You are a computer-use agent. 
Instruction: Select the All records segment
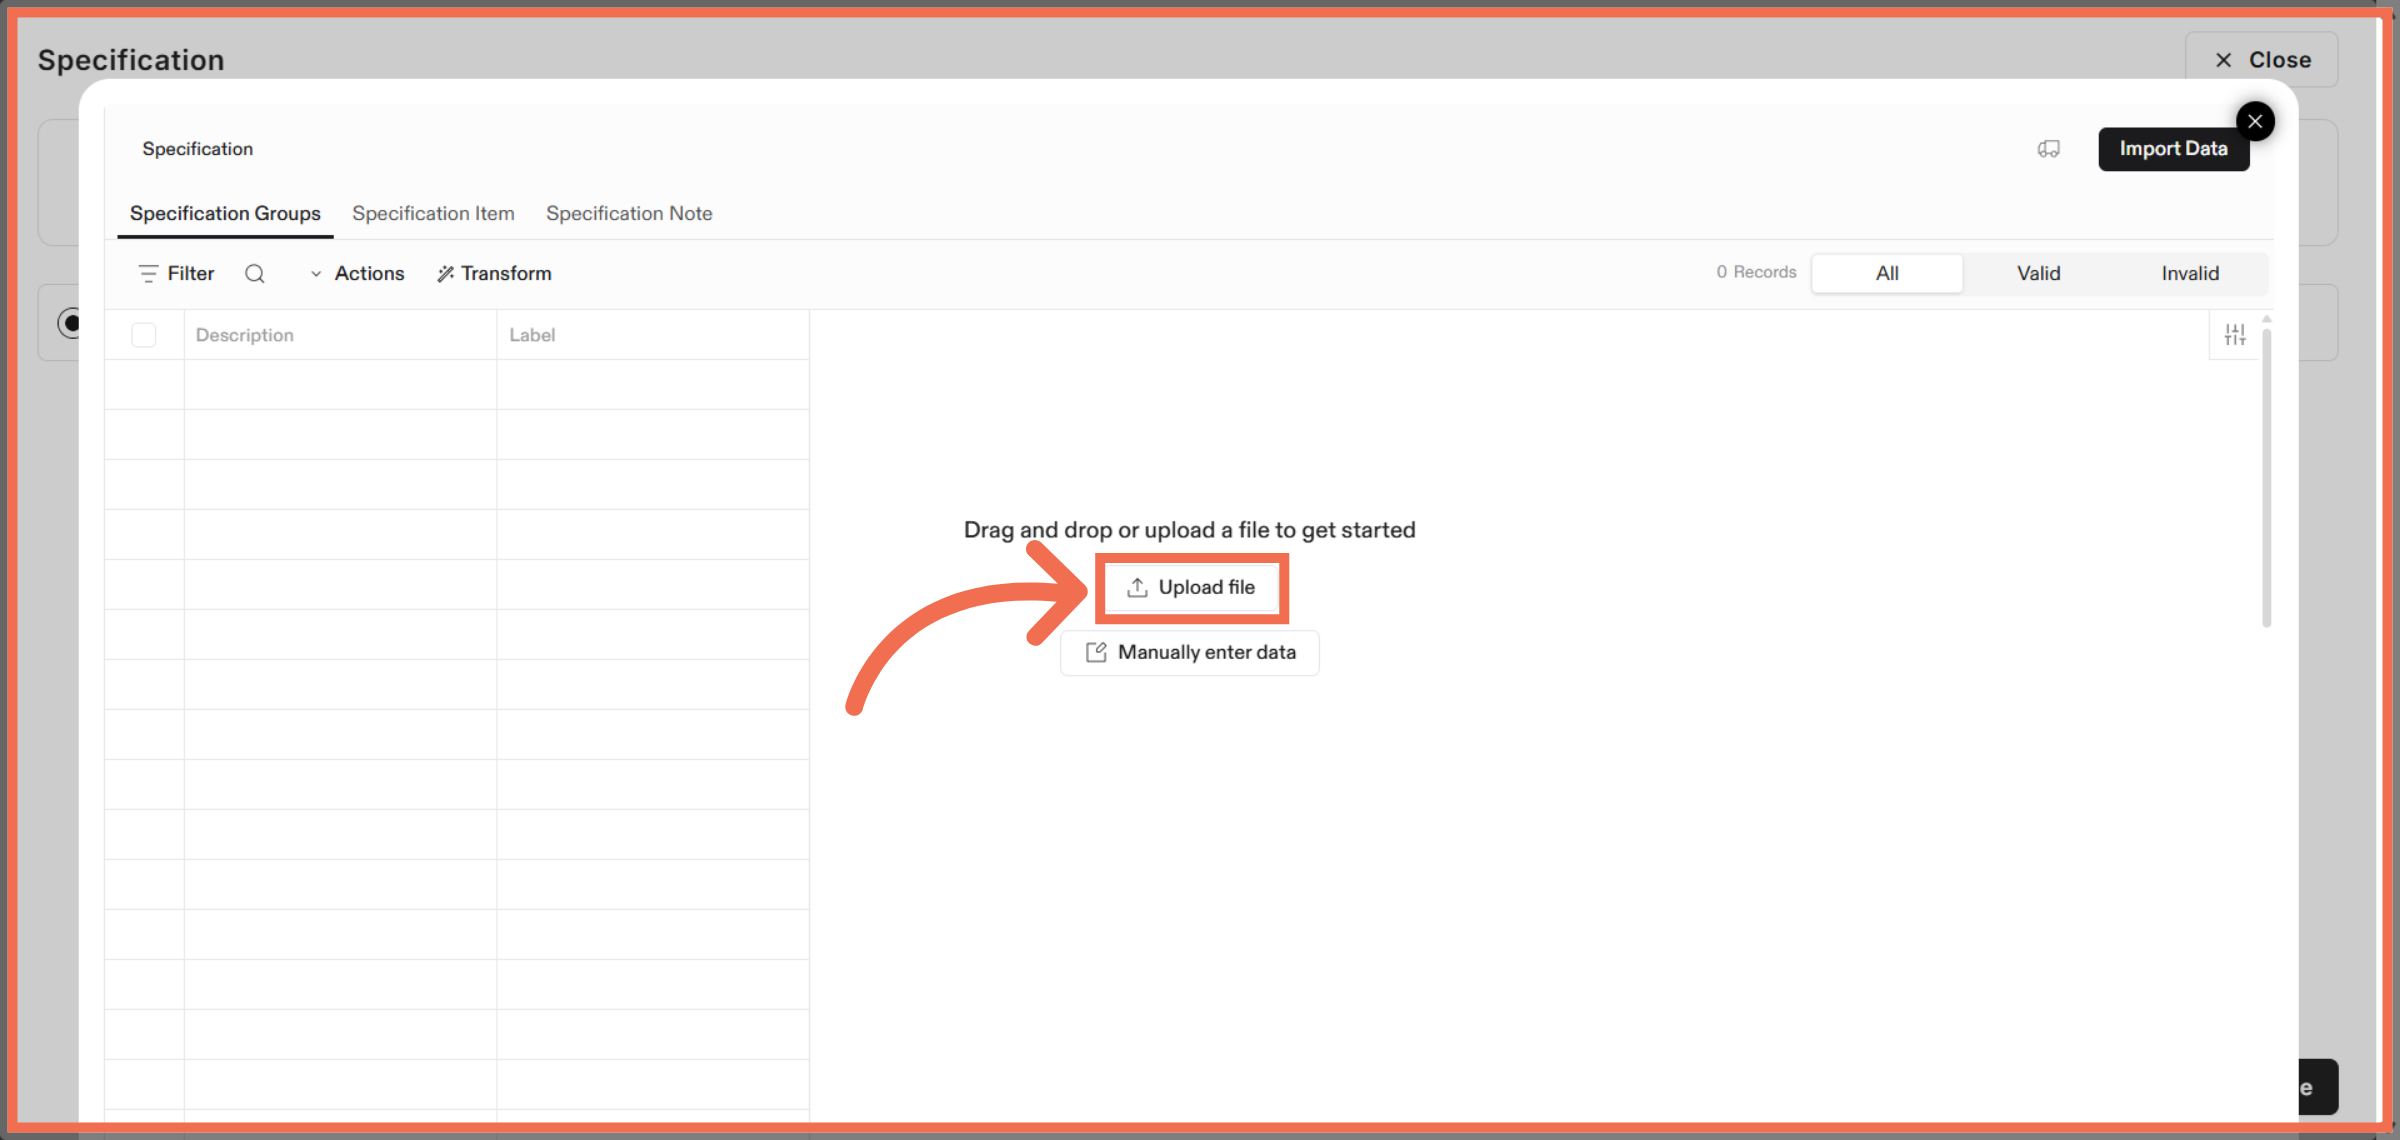tap(1886, 273)
